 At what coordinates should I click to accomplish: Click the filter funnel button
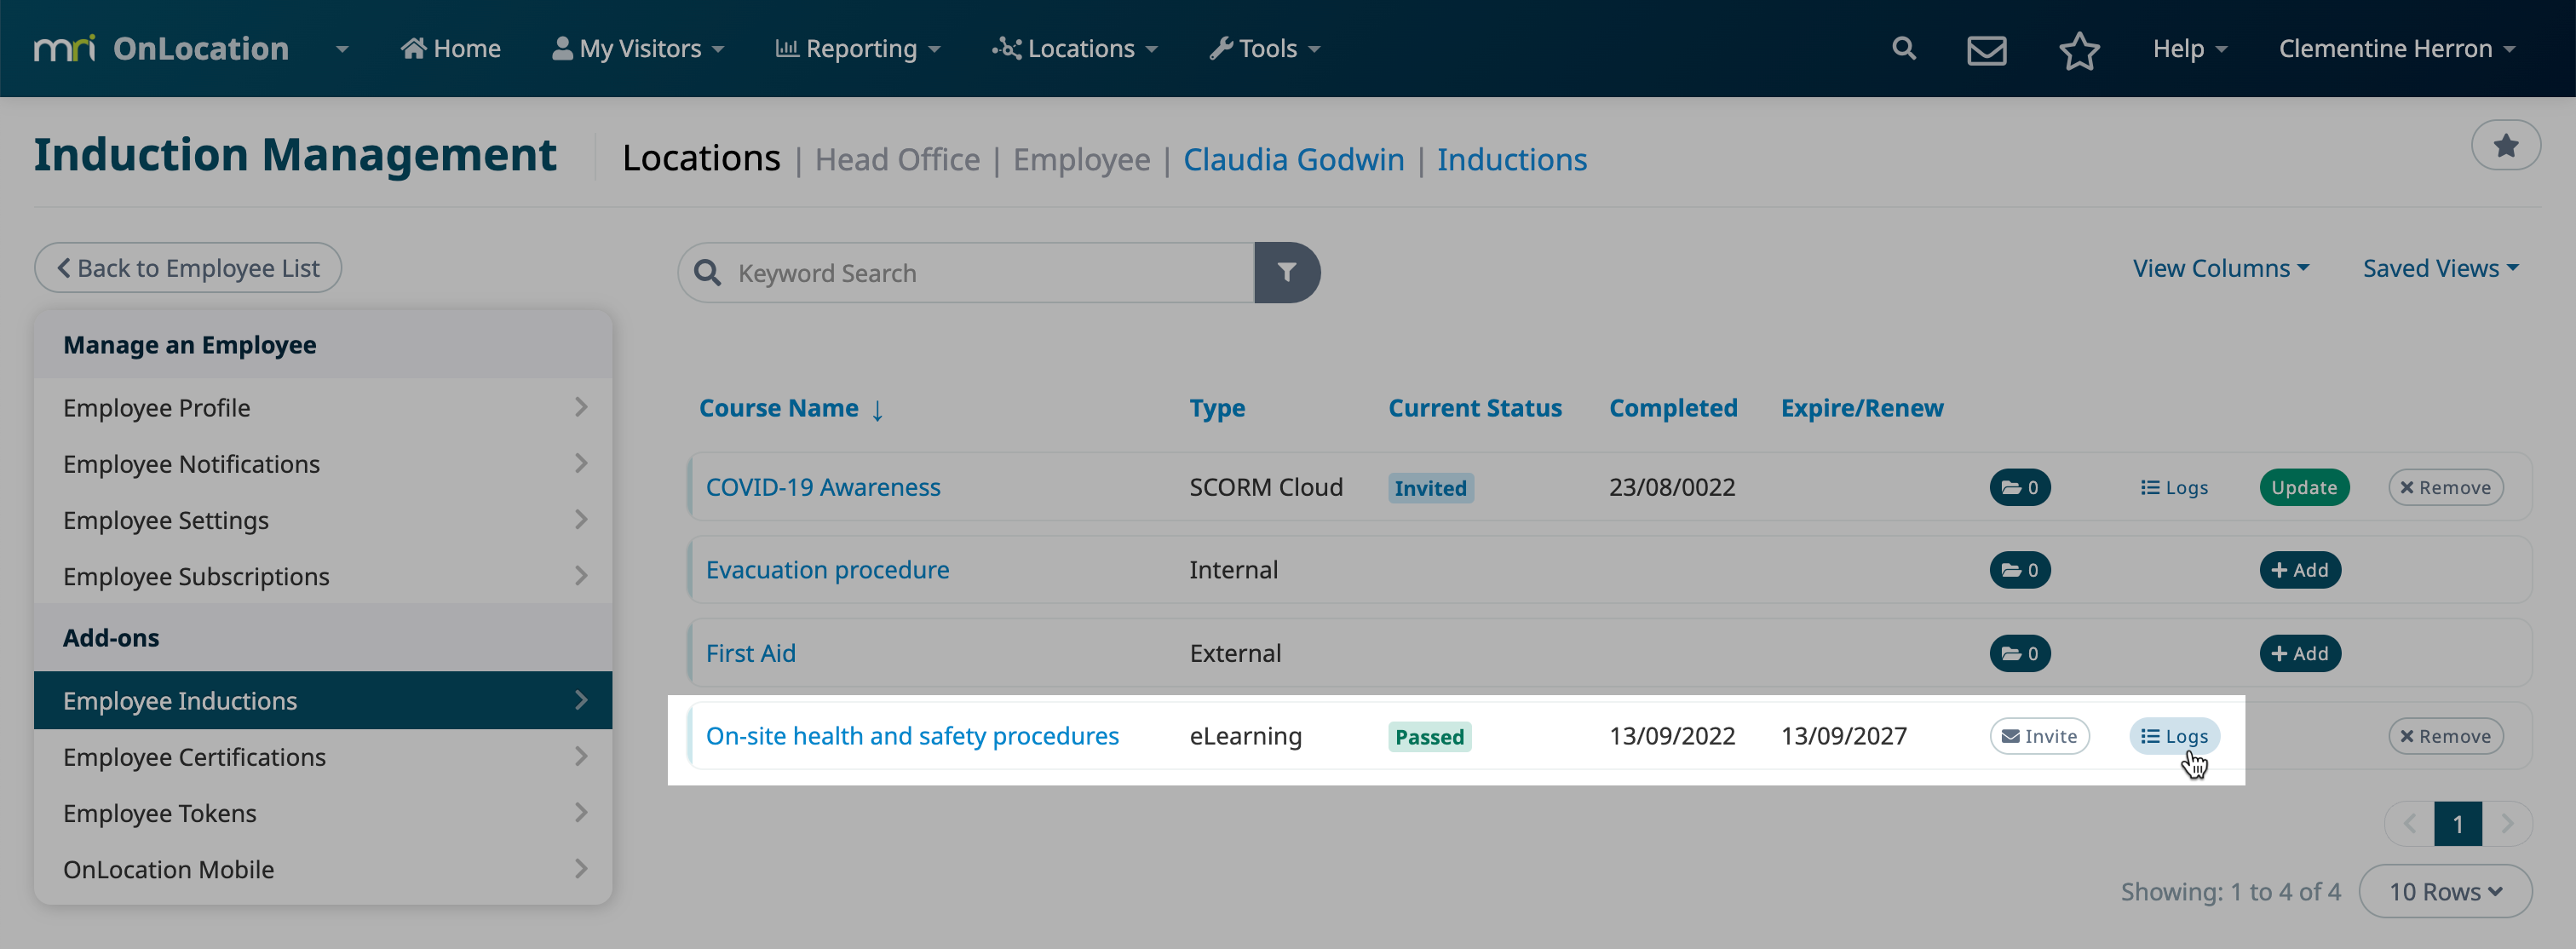click(x=1286, y=272)
